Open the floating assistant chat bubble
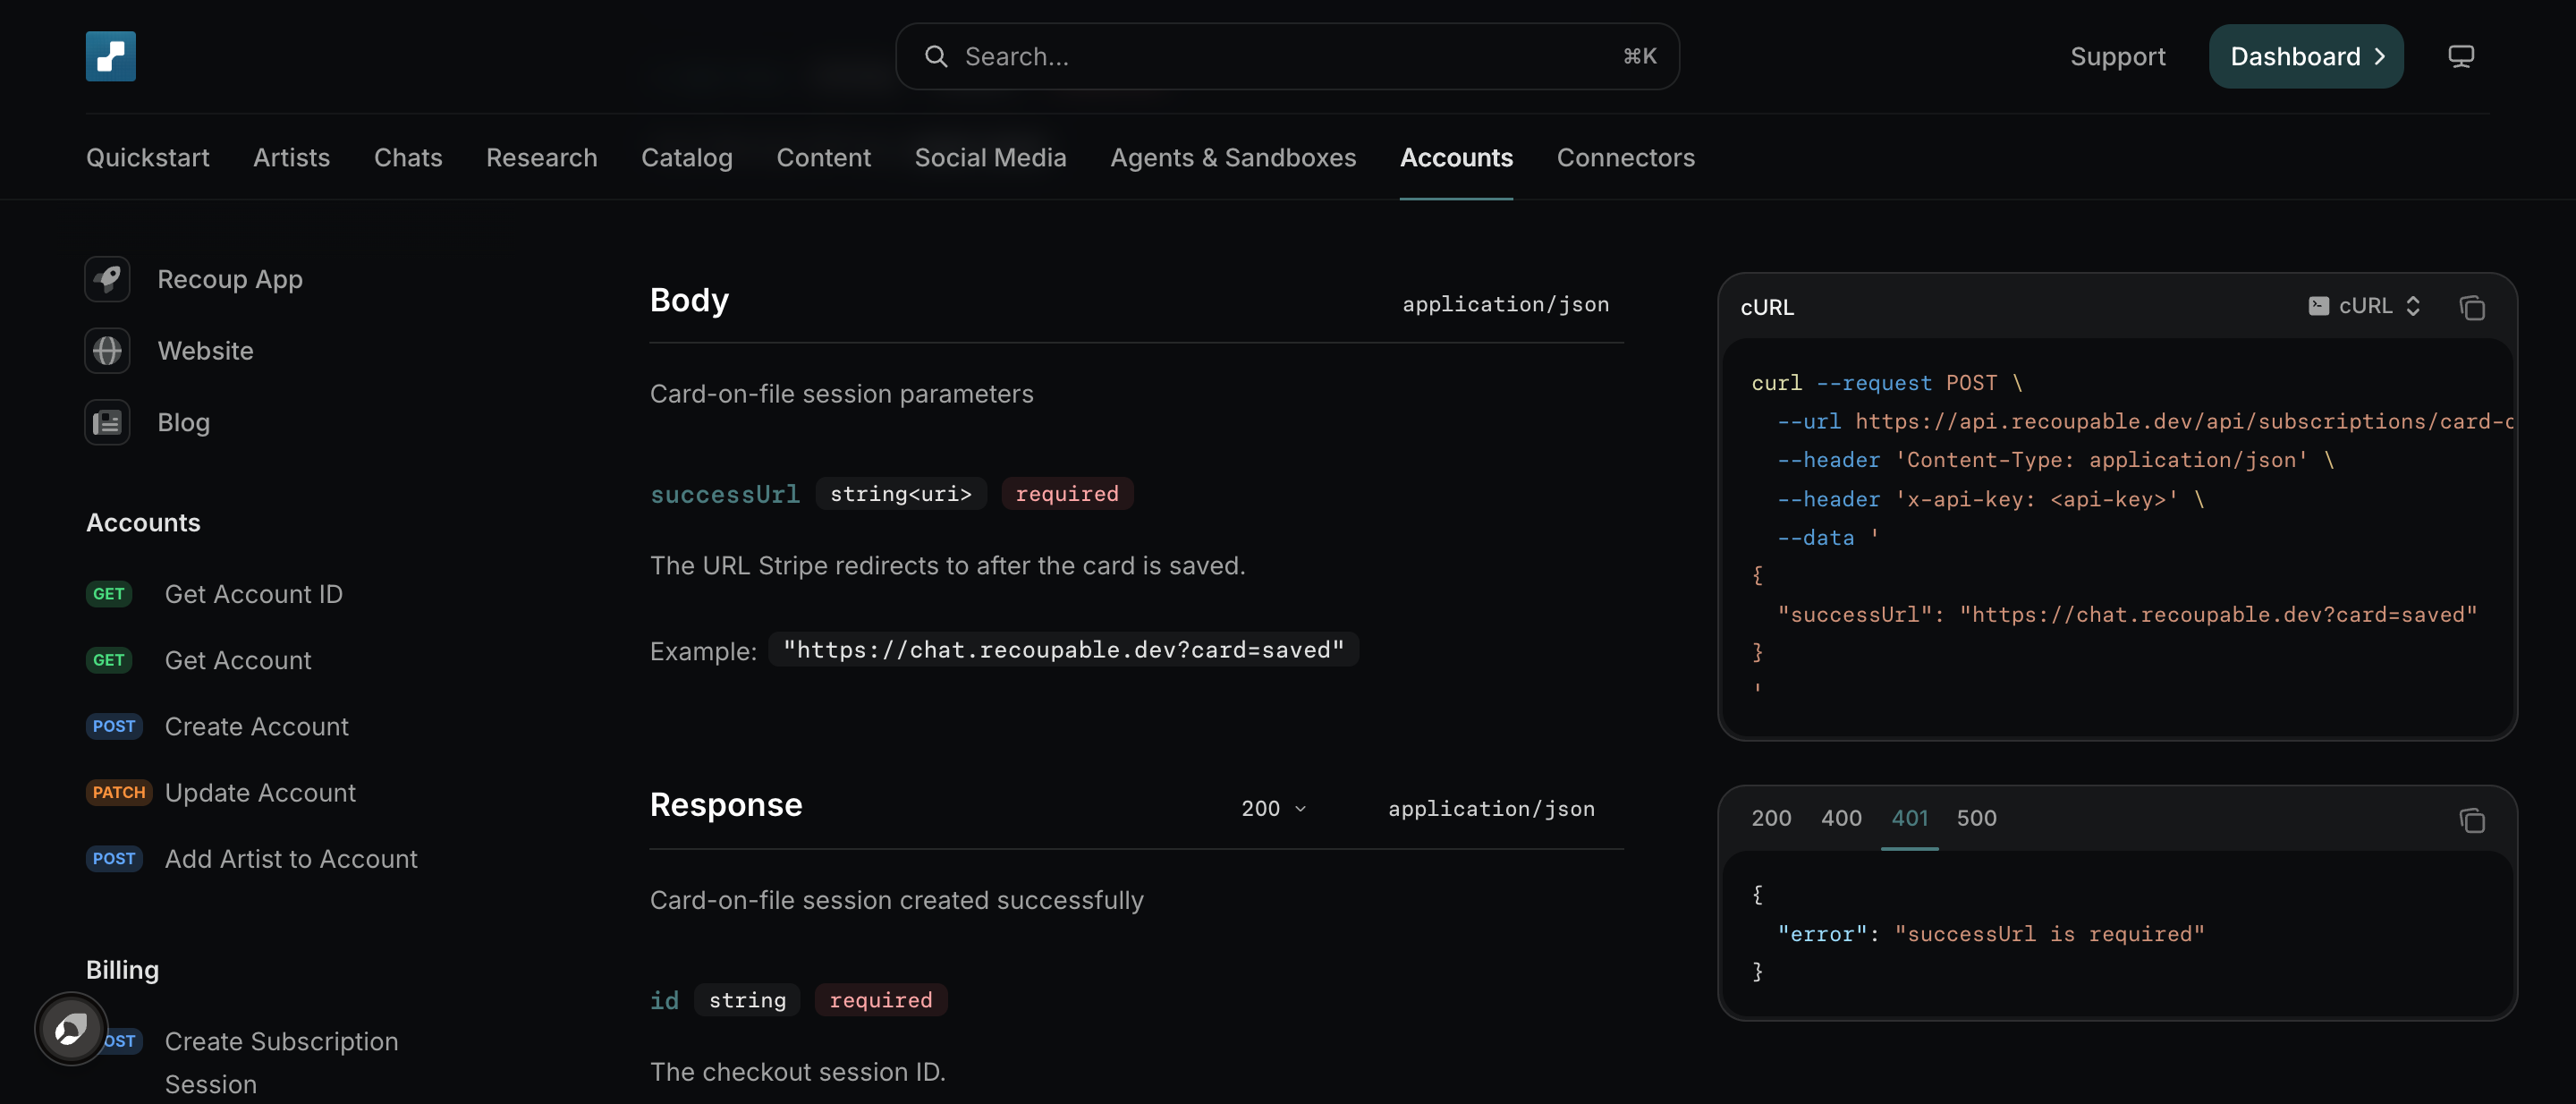The width and height of the screenshot is (2576, 1104). pos(70,1028)
